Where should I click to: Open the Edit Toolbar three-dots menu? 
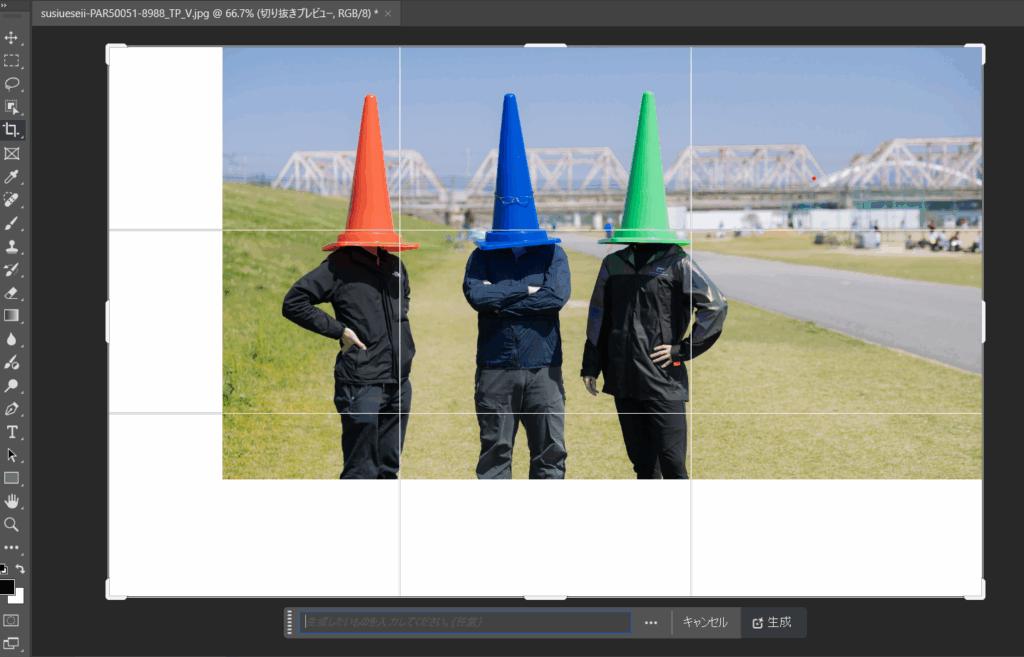point(12,548)
